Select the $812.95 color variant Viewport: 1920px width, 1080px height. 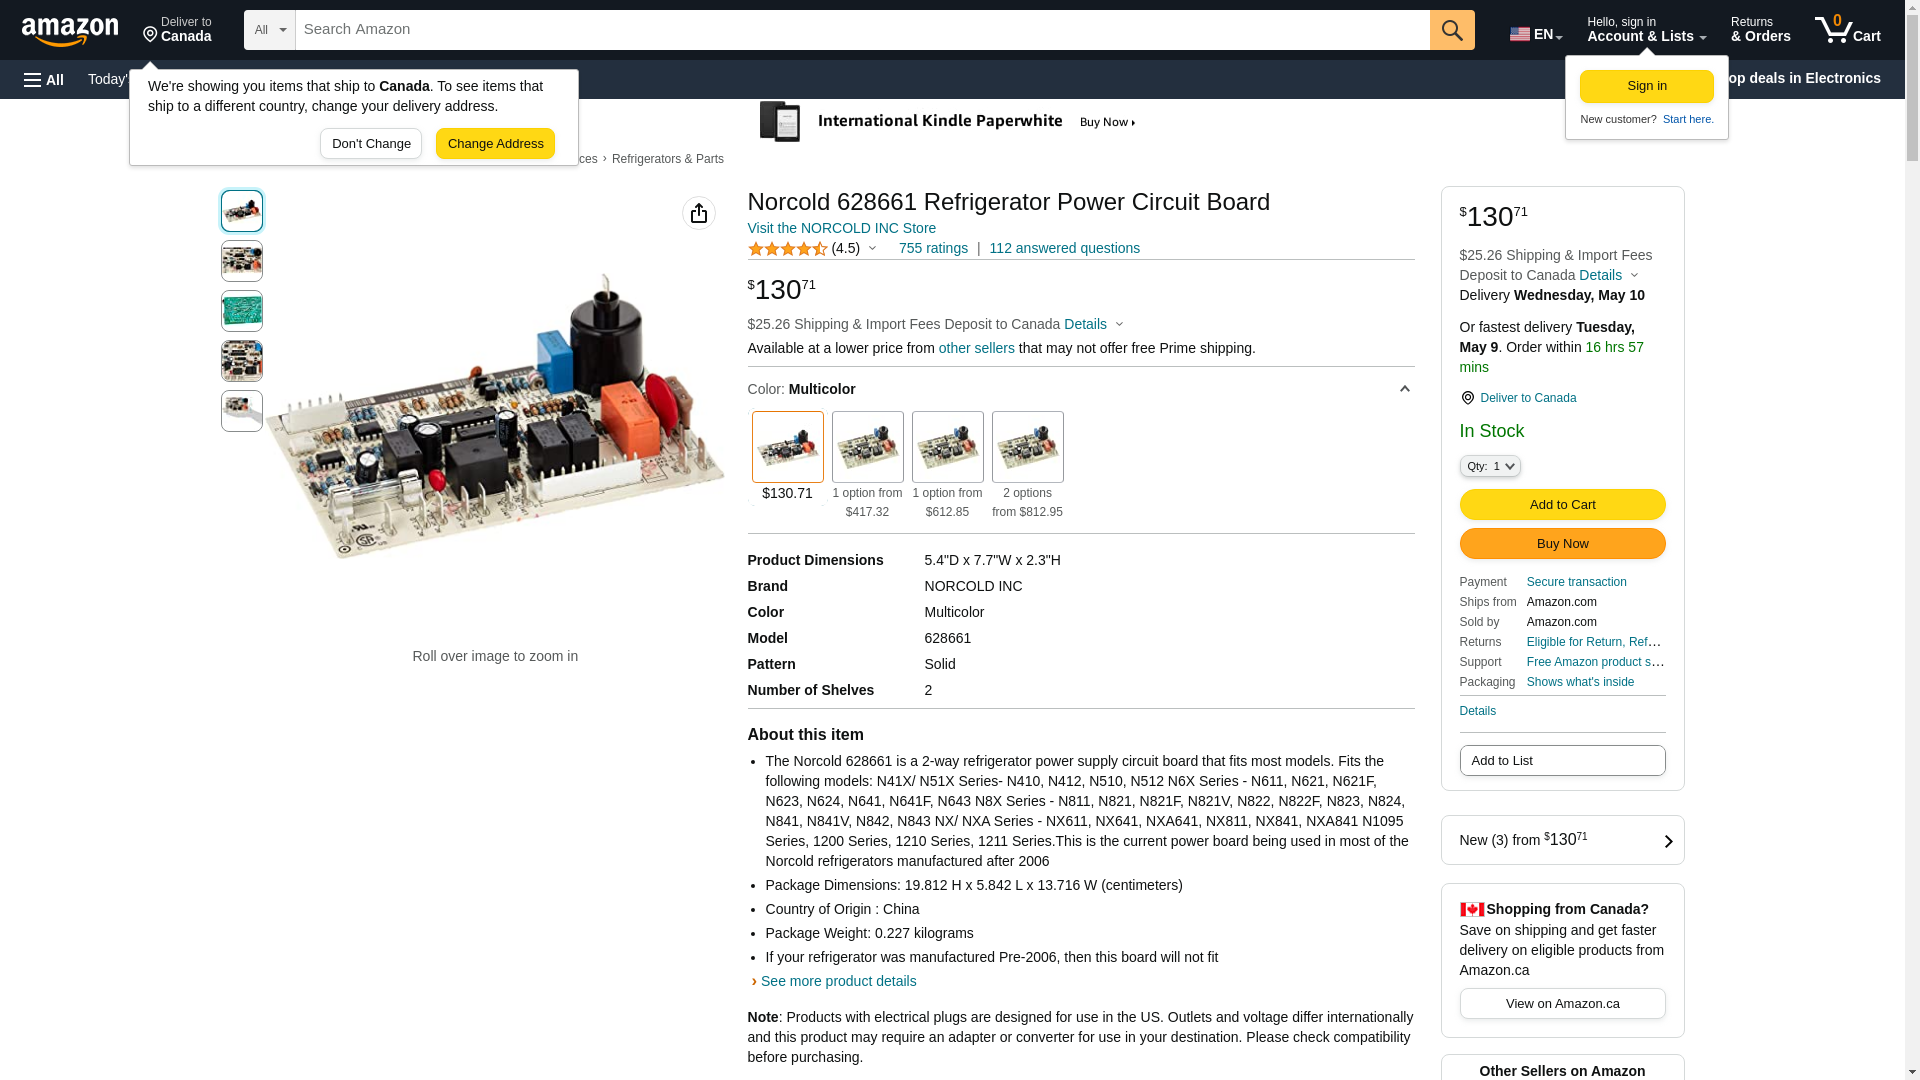coord(1027,447)
